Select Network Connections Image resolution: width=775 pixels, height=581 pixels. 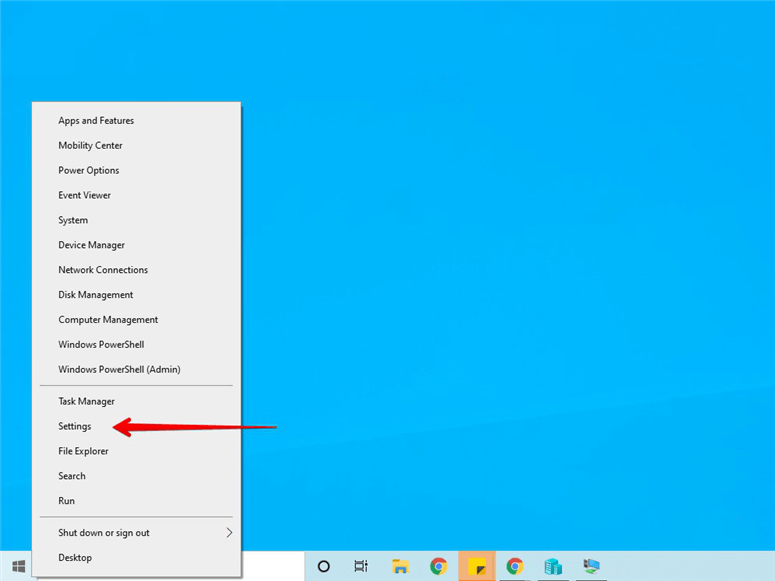point(136,270)
